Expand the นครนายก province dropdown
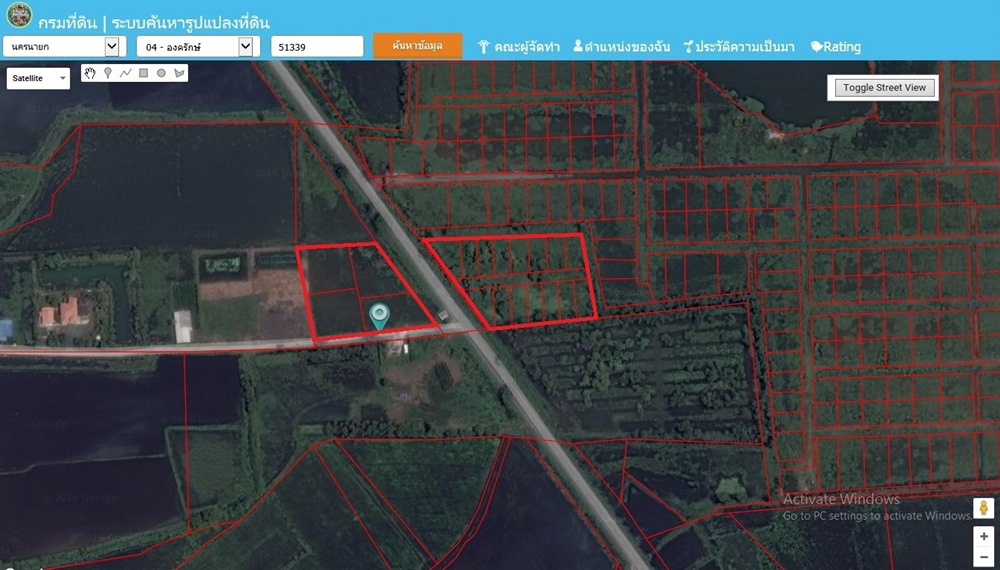The image size is (1000, 570). (x=62, y=47)
